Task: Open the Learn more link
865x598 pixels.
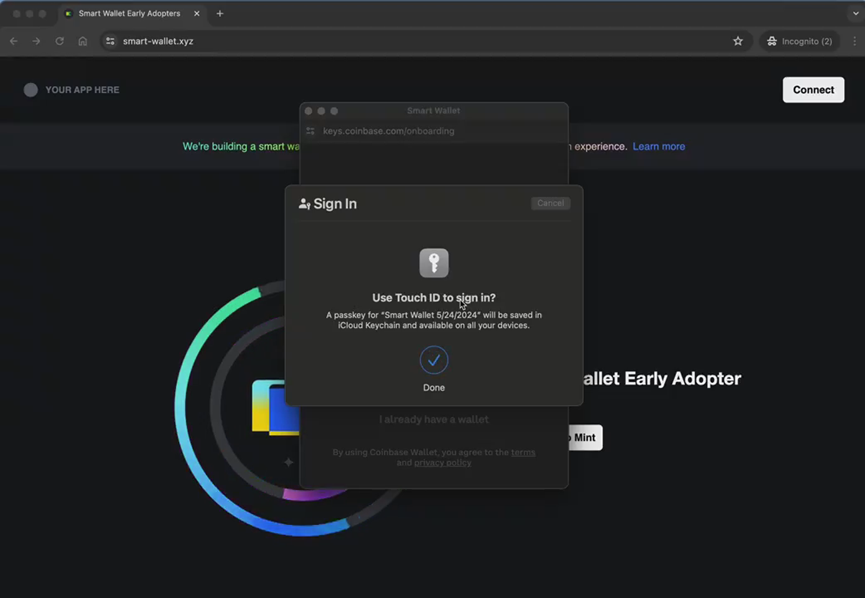Action: (659, 147)
